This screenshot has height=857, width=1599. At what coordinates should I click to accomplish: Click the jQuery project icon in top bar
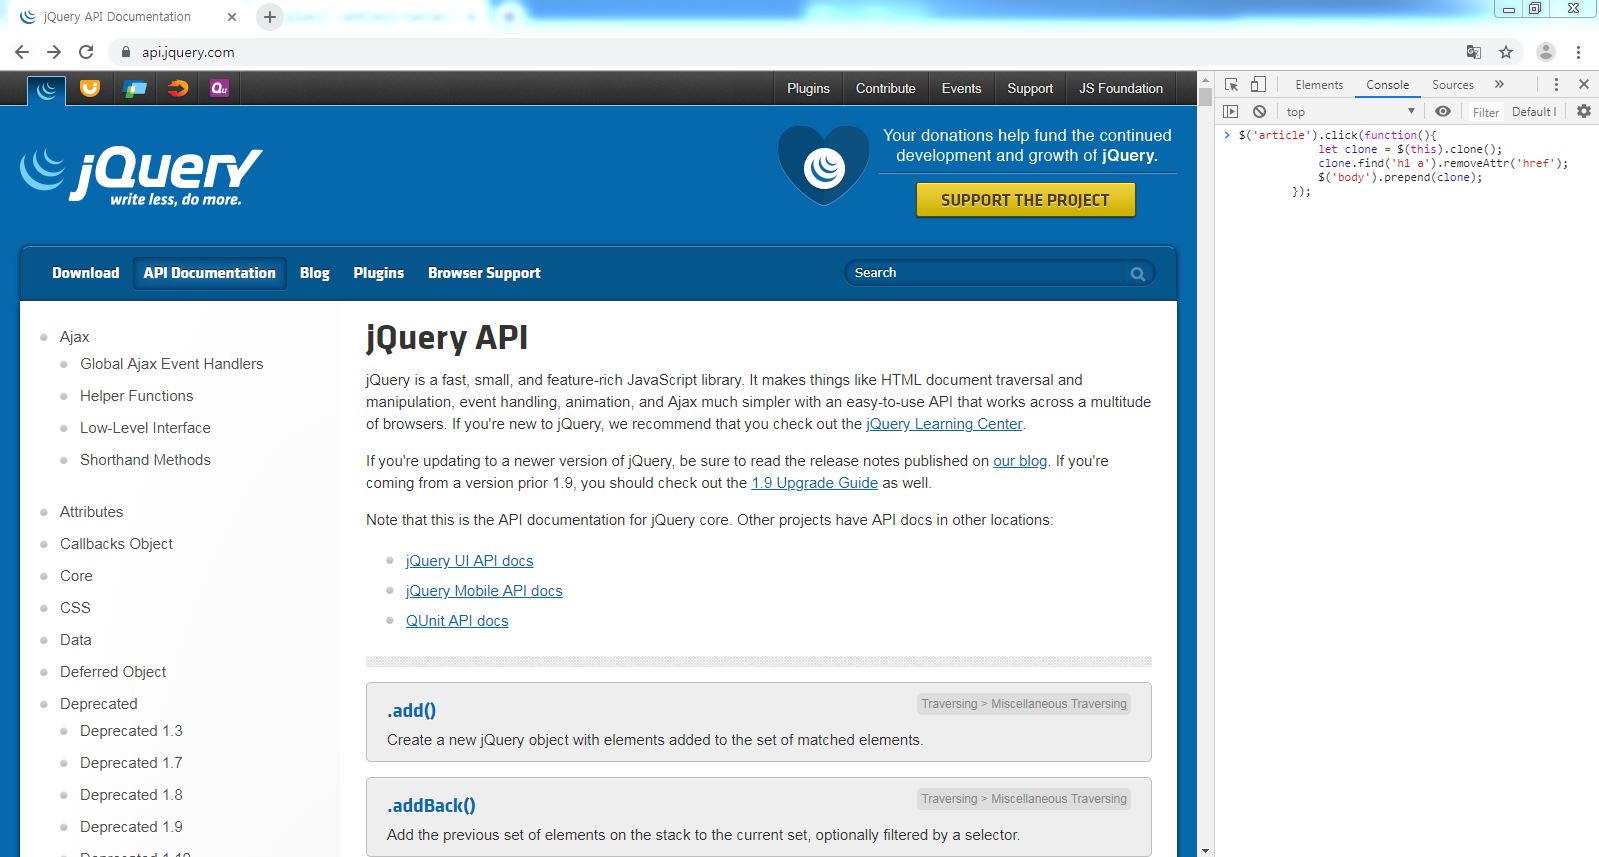click(47, 90)
